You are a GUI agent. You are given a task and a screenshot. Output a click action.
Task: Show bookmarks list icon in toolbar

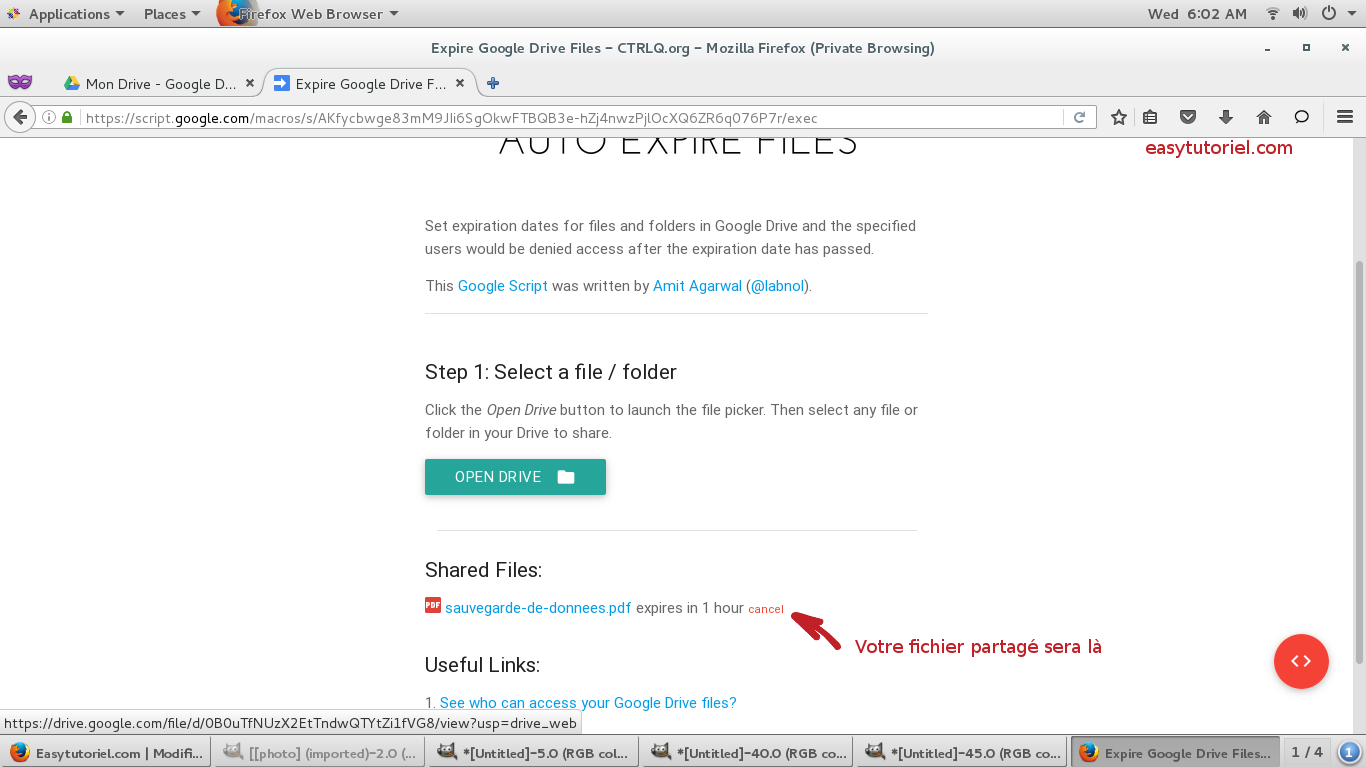(1150, 117)
